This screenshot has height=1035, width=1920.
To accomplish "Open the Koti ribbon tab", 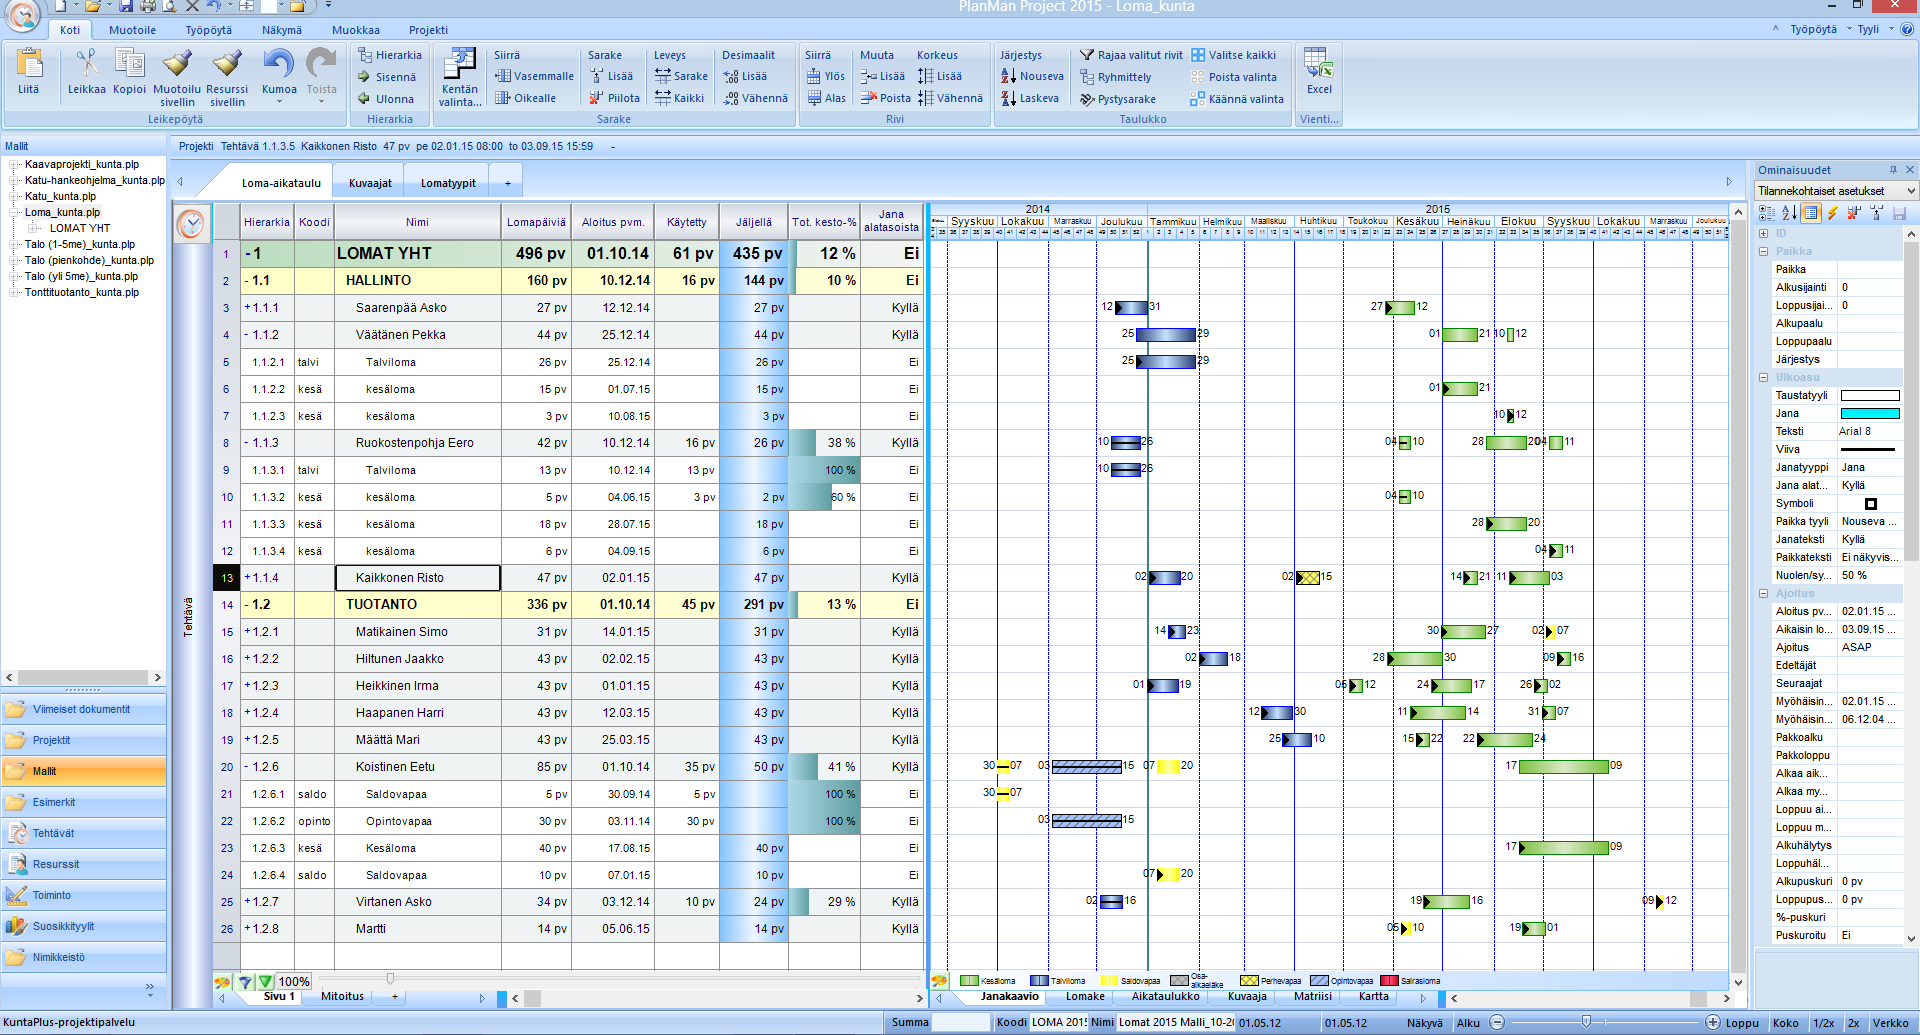I will coord(70,30).
